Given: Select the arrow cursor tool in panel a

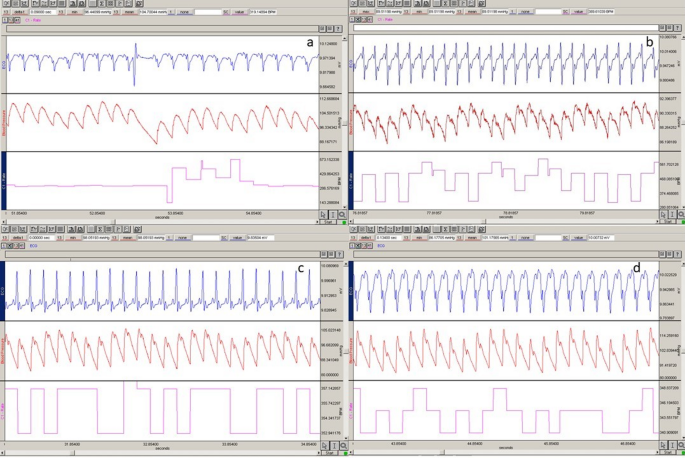Looking at the screenshot, I should (323, 215).
